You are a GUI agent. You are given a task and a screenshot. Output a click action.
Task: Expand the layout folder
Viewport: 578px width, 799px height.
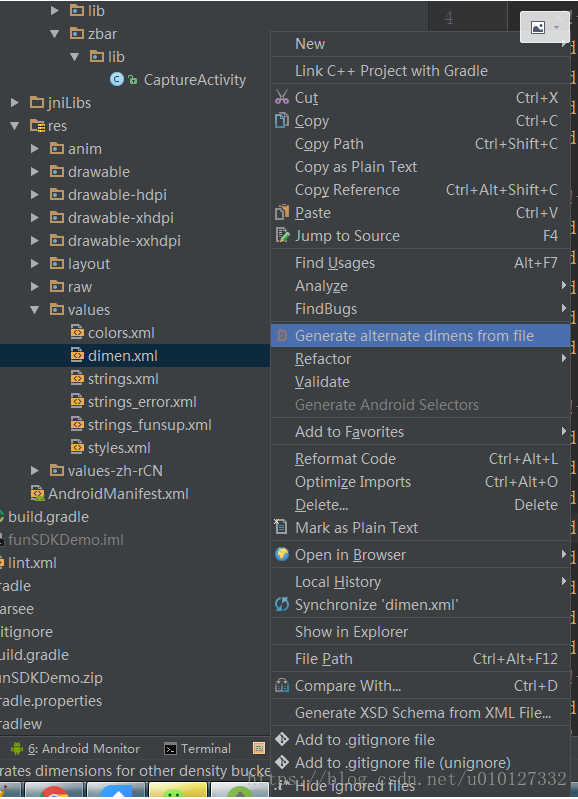click(35, 263)
